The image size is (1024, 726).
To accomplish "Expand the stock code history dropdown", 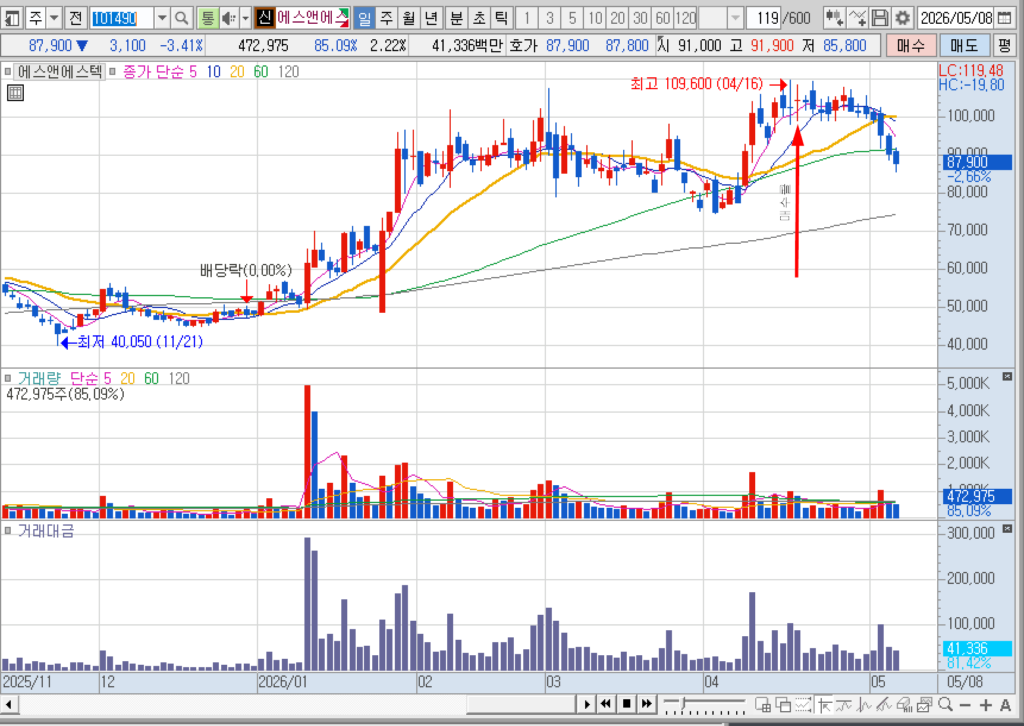I will tap(163, 18).
